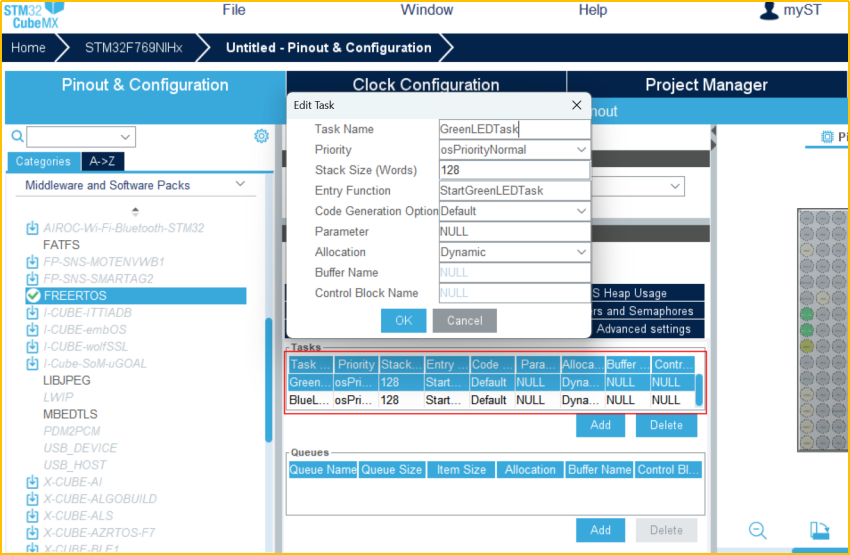Click the Task Name input field
The height and width of the screenshot is (555, 850).
(x=514, y=129)
